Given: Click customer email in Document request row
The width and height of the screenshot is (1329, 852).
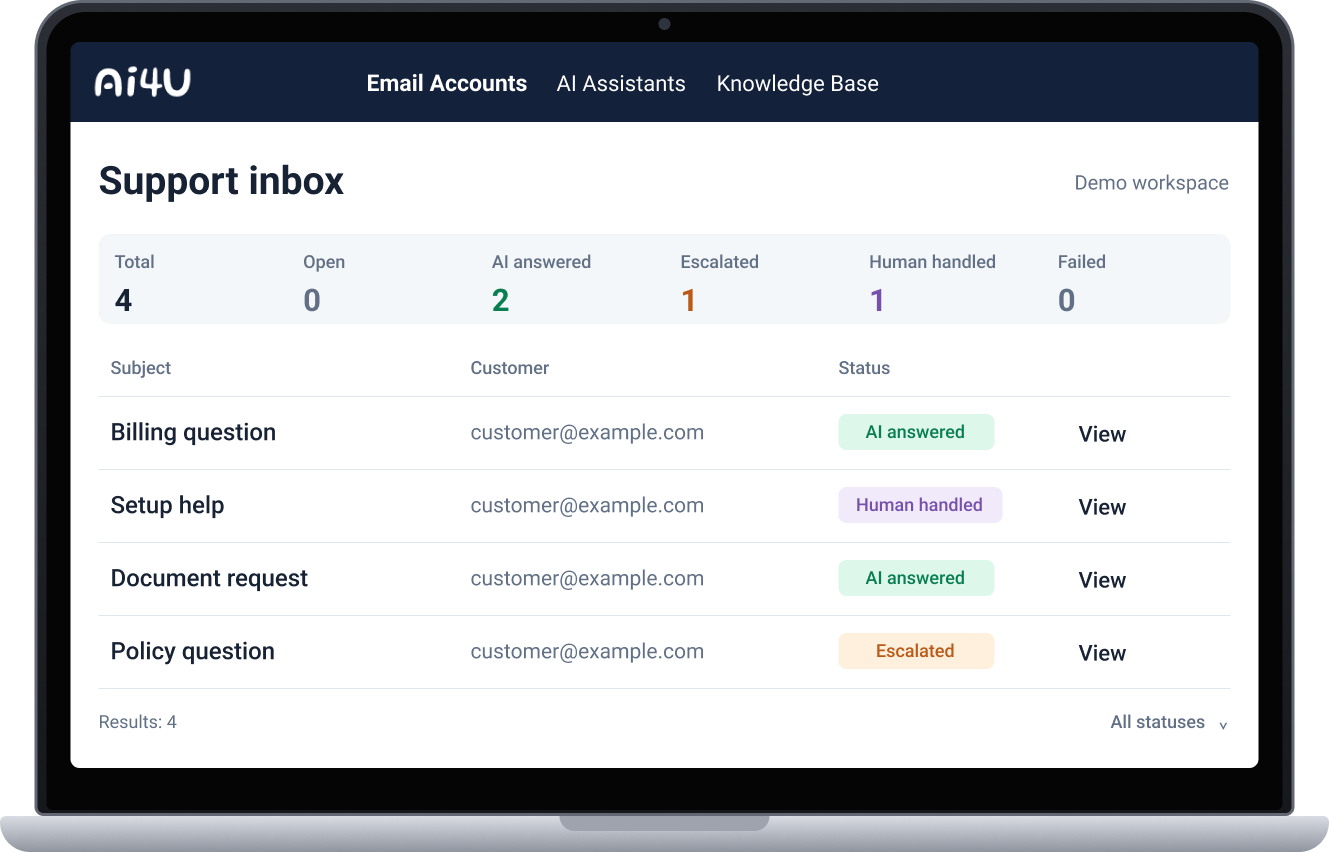Looking at the screenshot, I should pyautogui.click(x=587, y=578).
